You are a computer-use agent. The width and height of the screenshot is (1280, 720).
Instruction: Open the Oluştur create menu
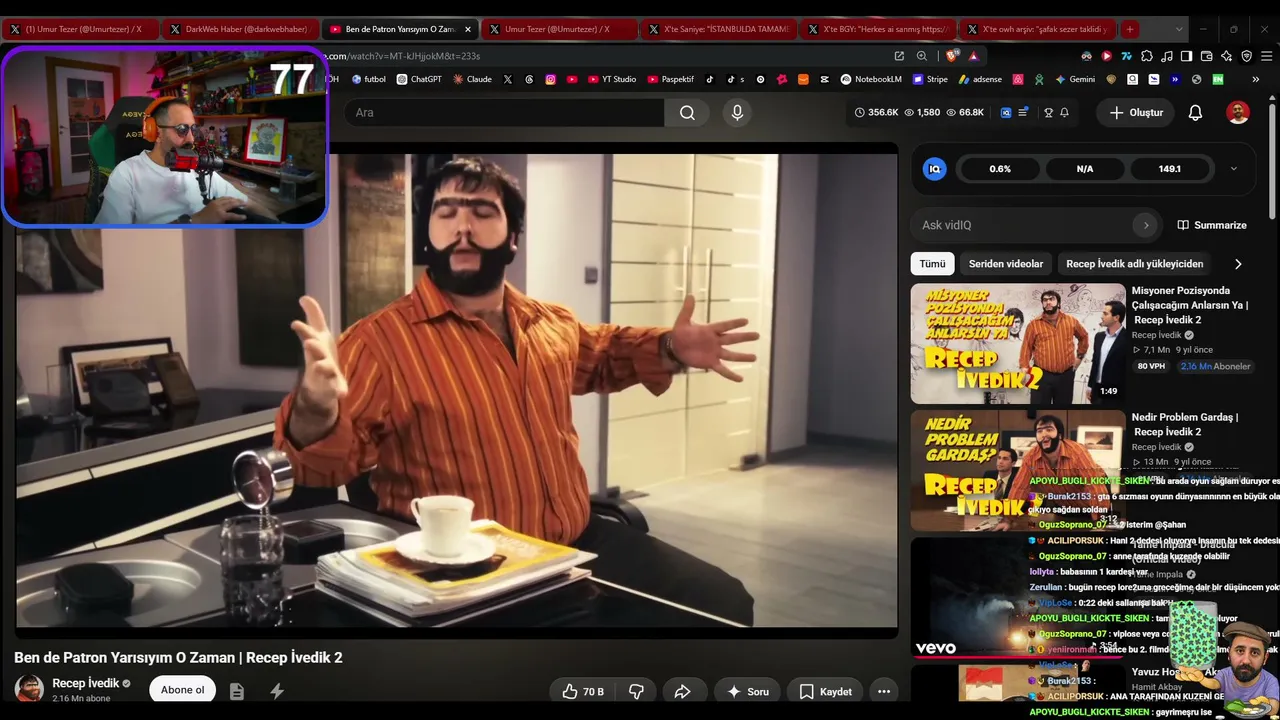(x=1136, y=113)
